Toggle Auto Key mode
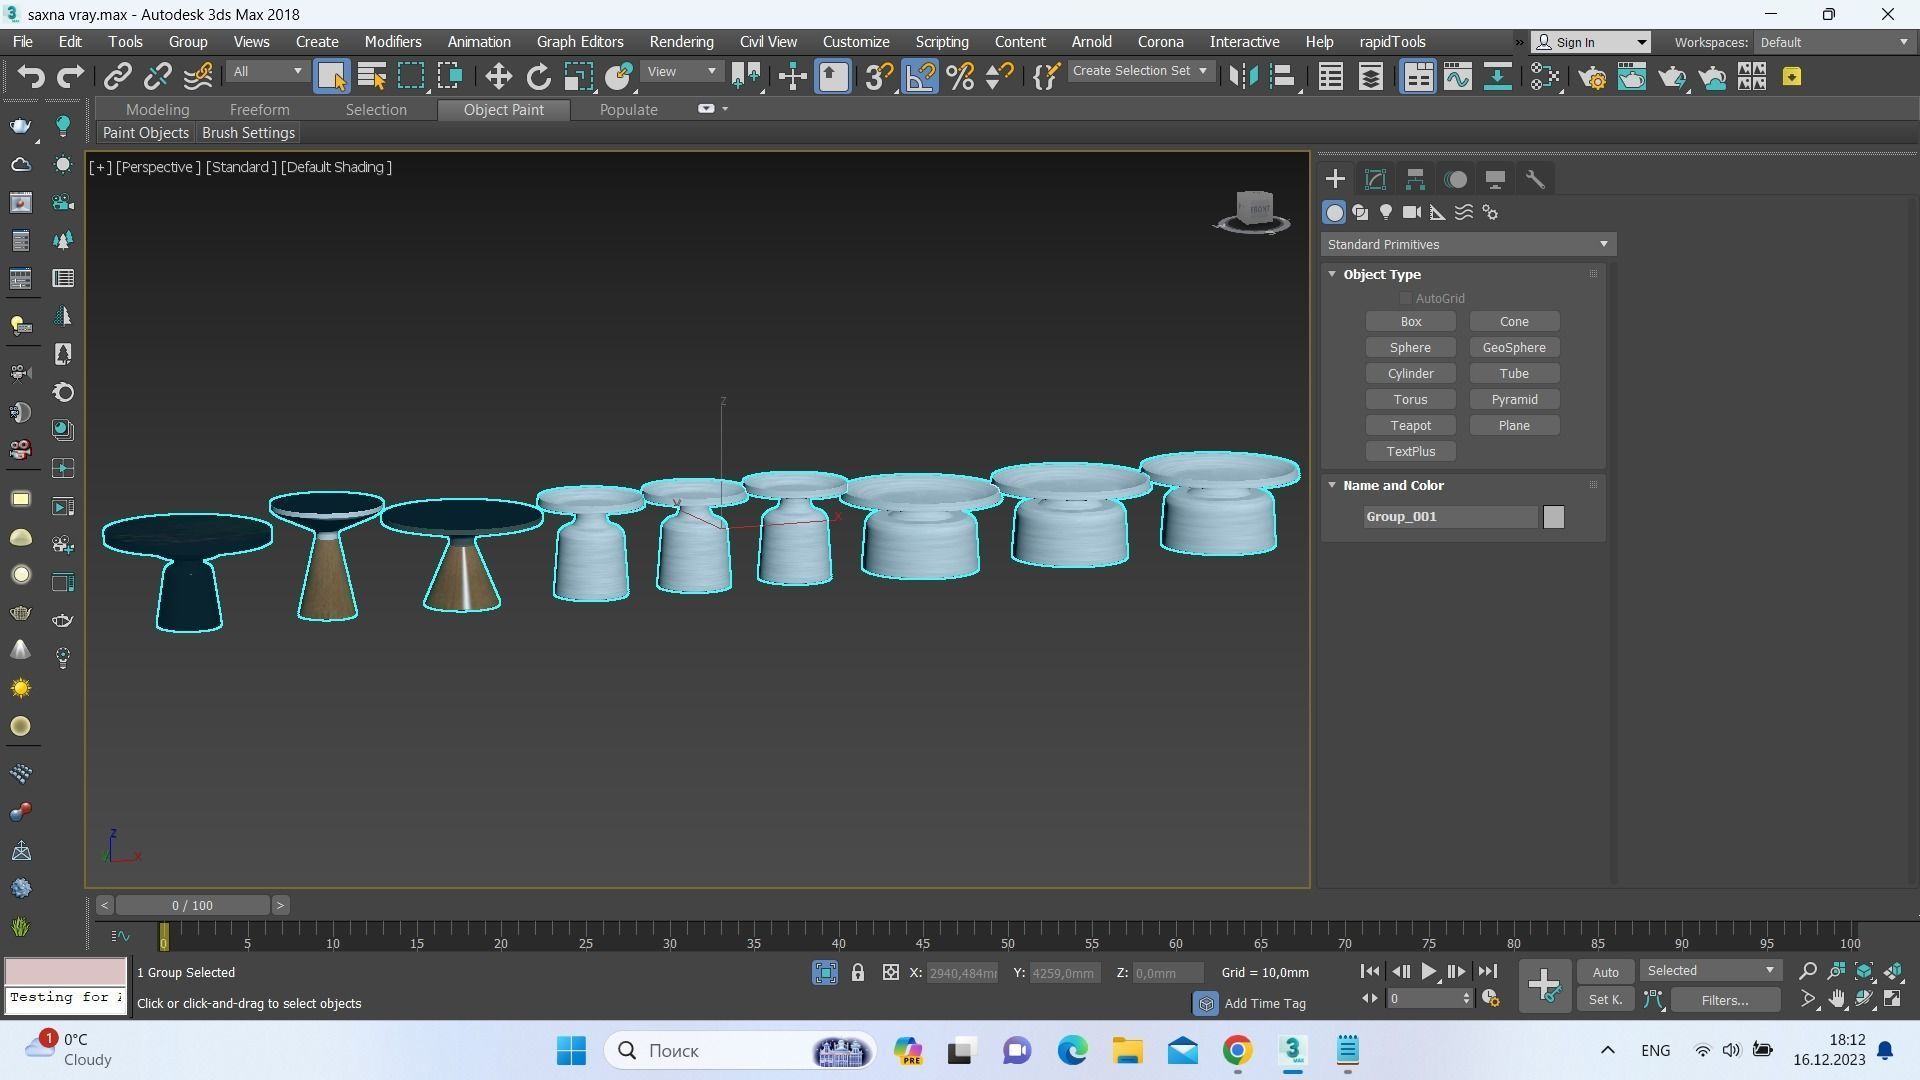This screenshot has height=1080, width=1920. 1605,973
